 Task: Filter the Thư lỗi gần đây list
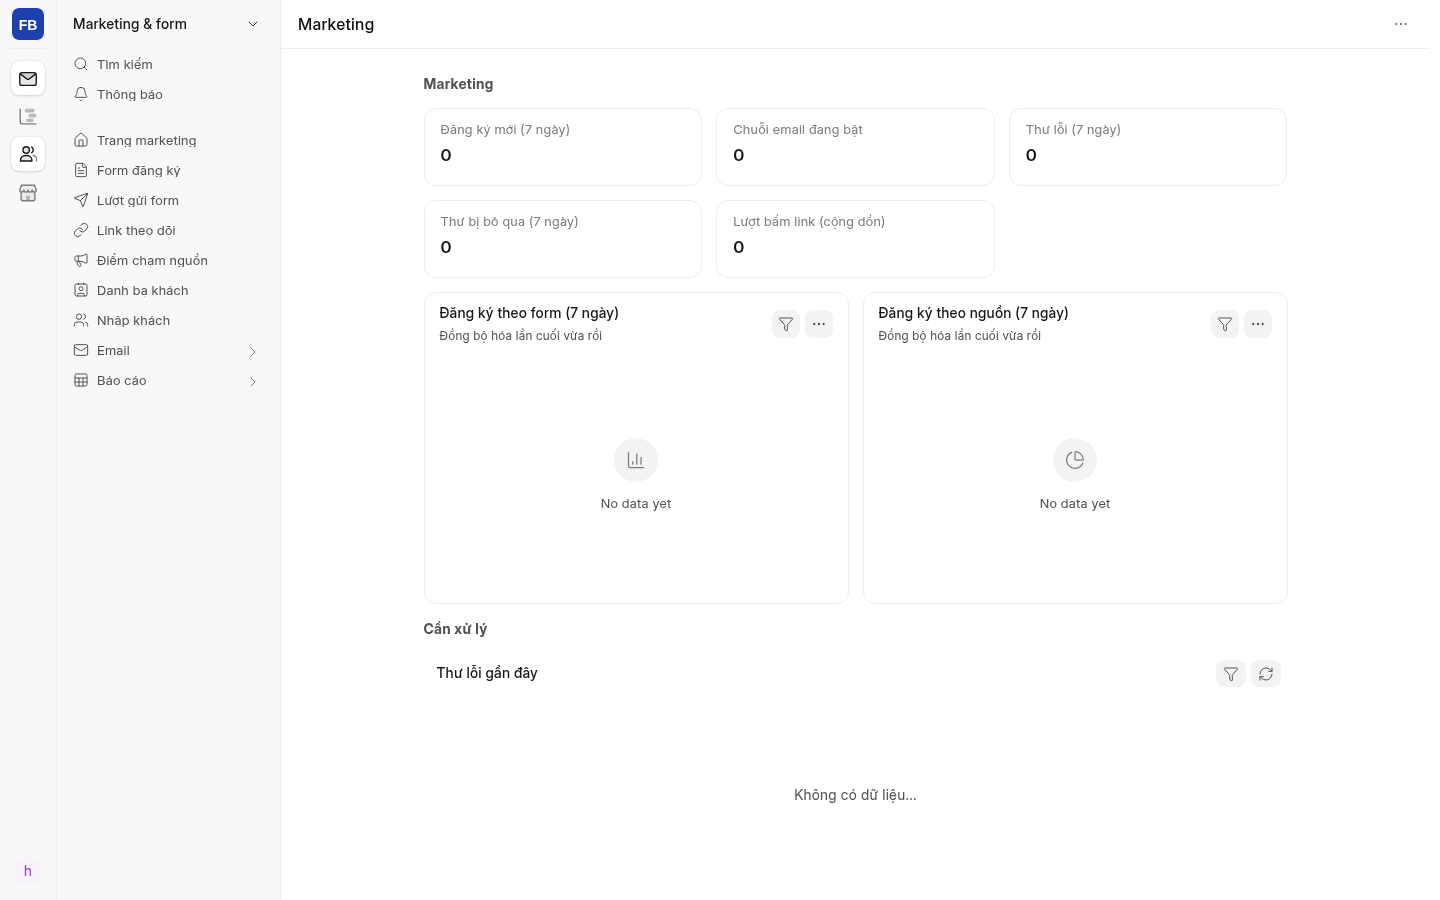coord(1231,674)
